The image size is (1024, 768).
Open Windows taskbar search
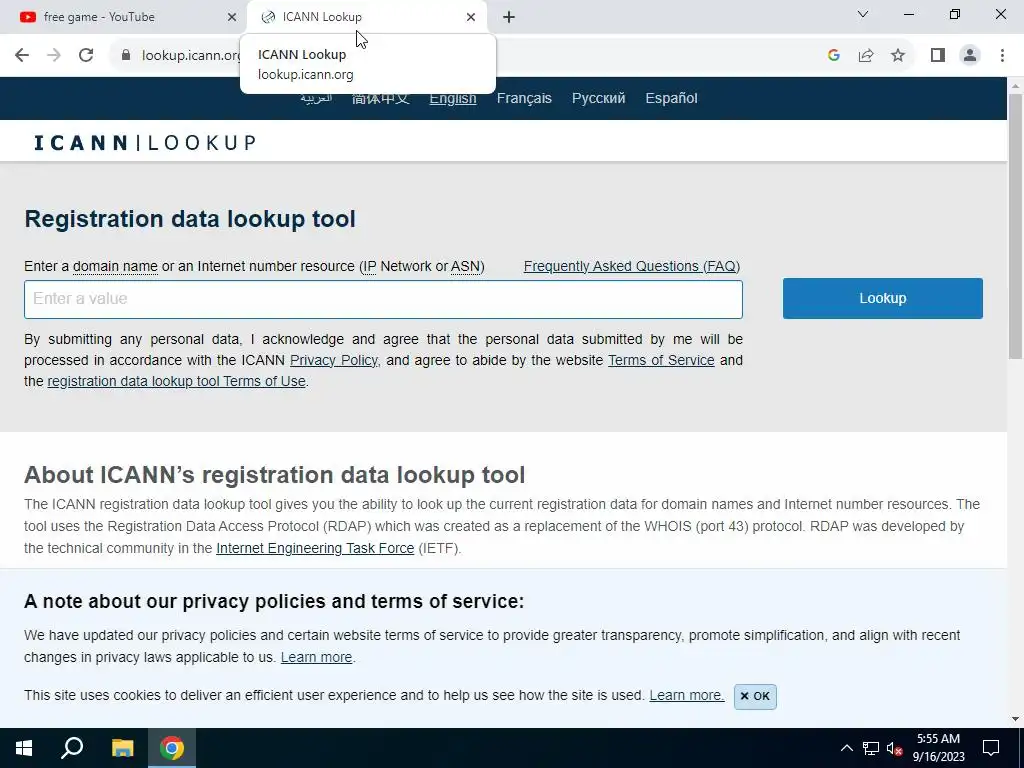tap(72, 748)
